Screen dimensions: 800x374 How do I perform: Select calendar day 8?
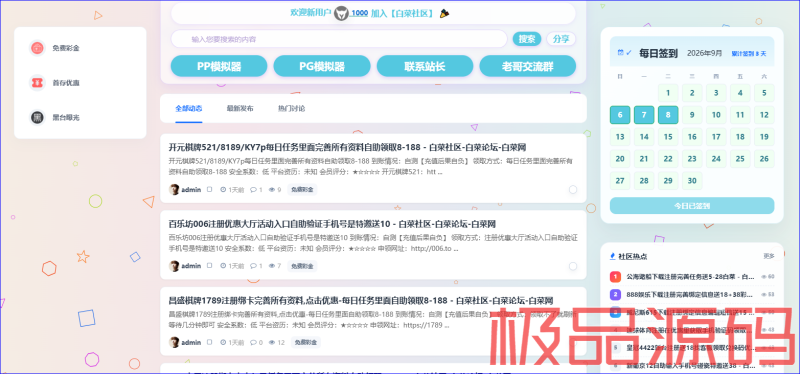tap(668, 115)
